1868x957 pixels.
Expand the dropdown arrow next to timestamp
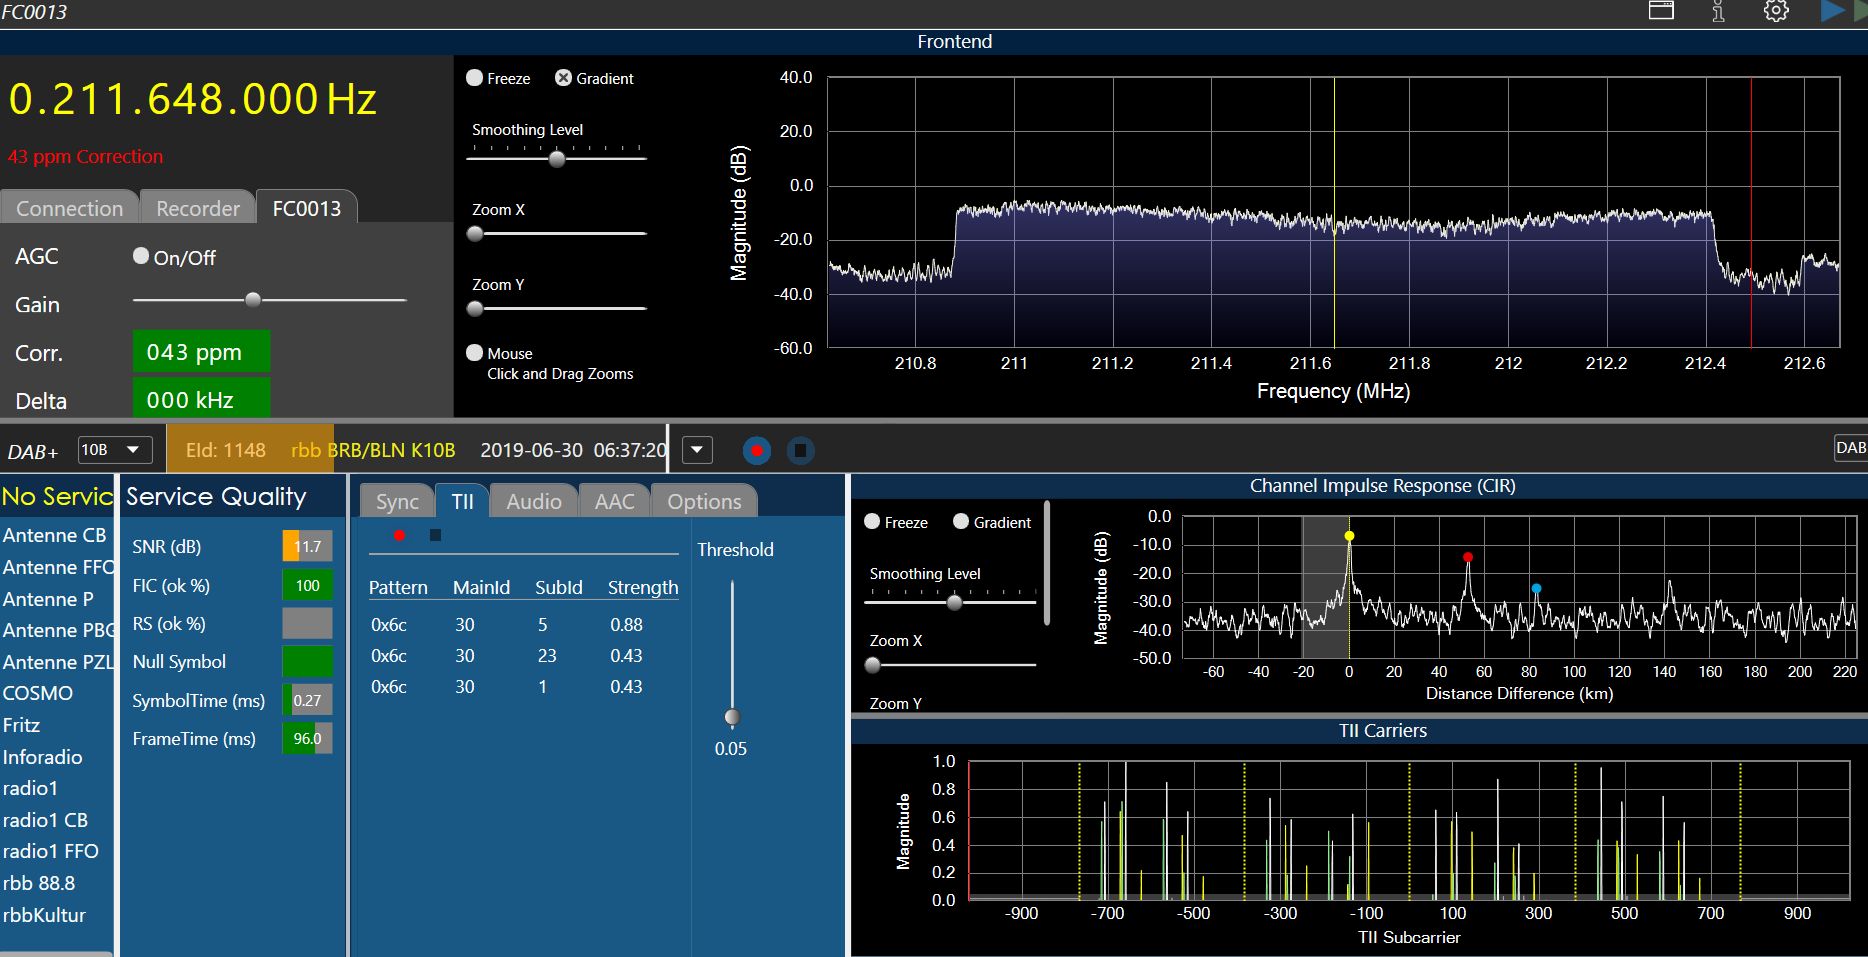point(697,450)
